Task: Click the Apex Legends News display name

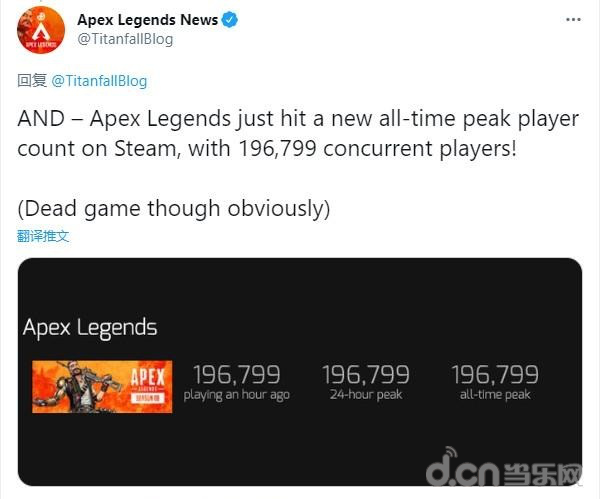Action: (148, 20)
